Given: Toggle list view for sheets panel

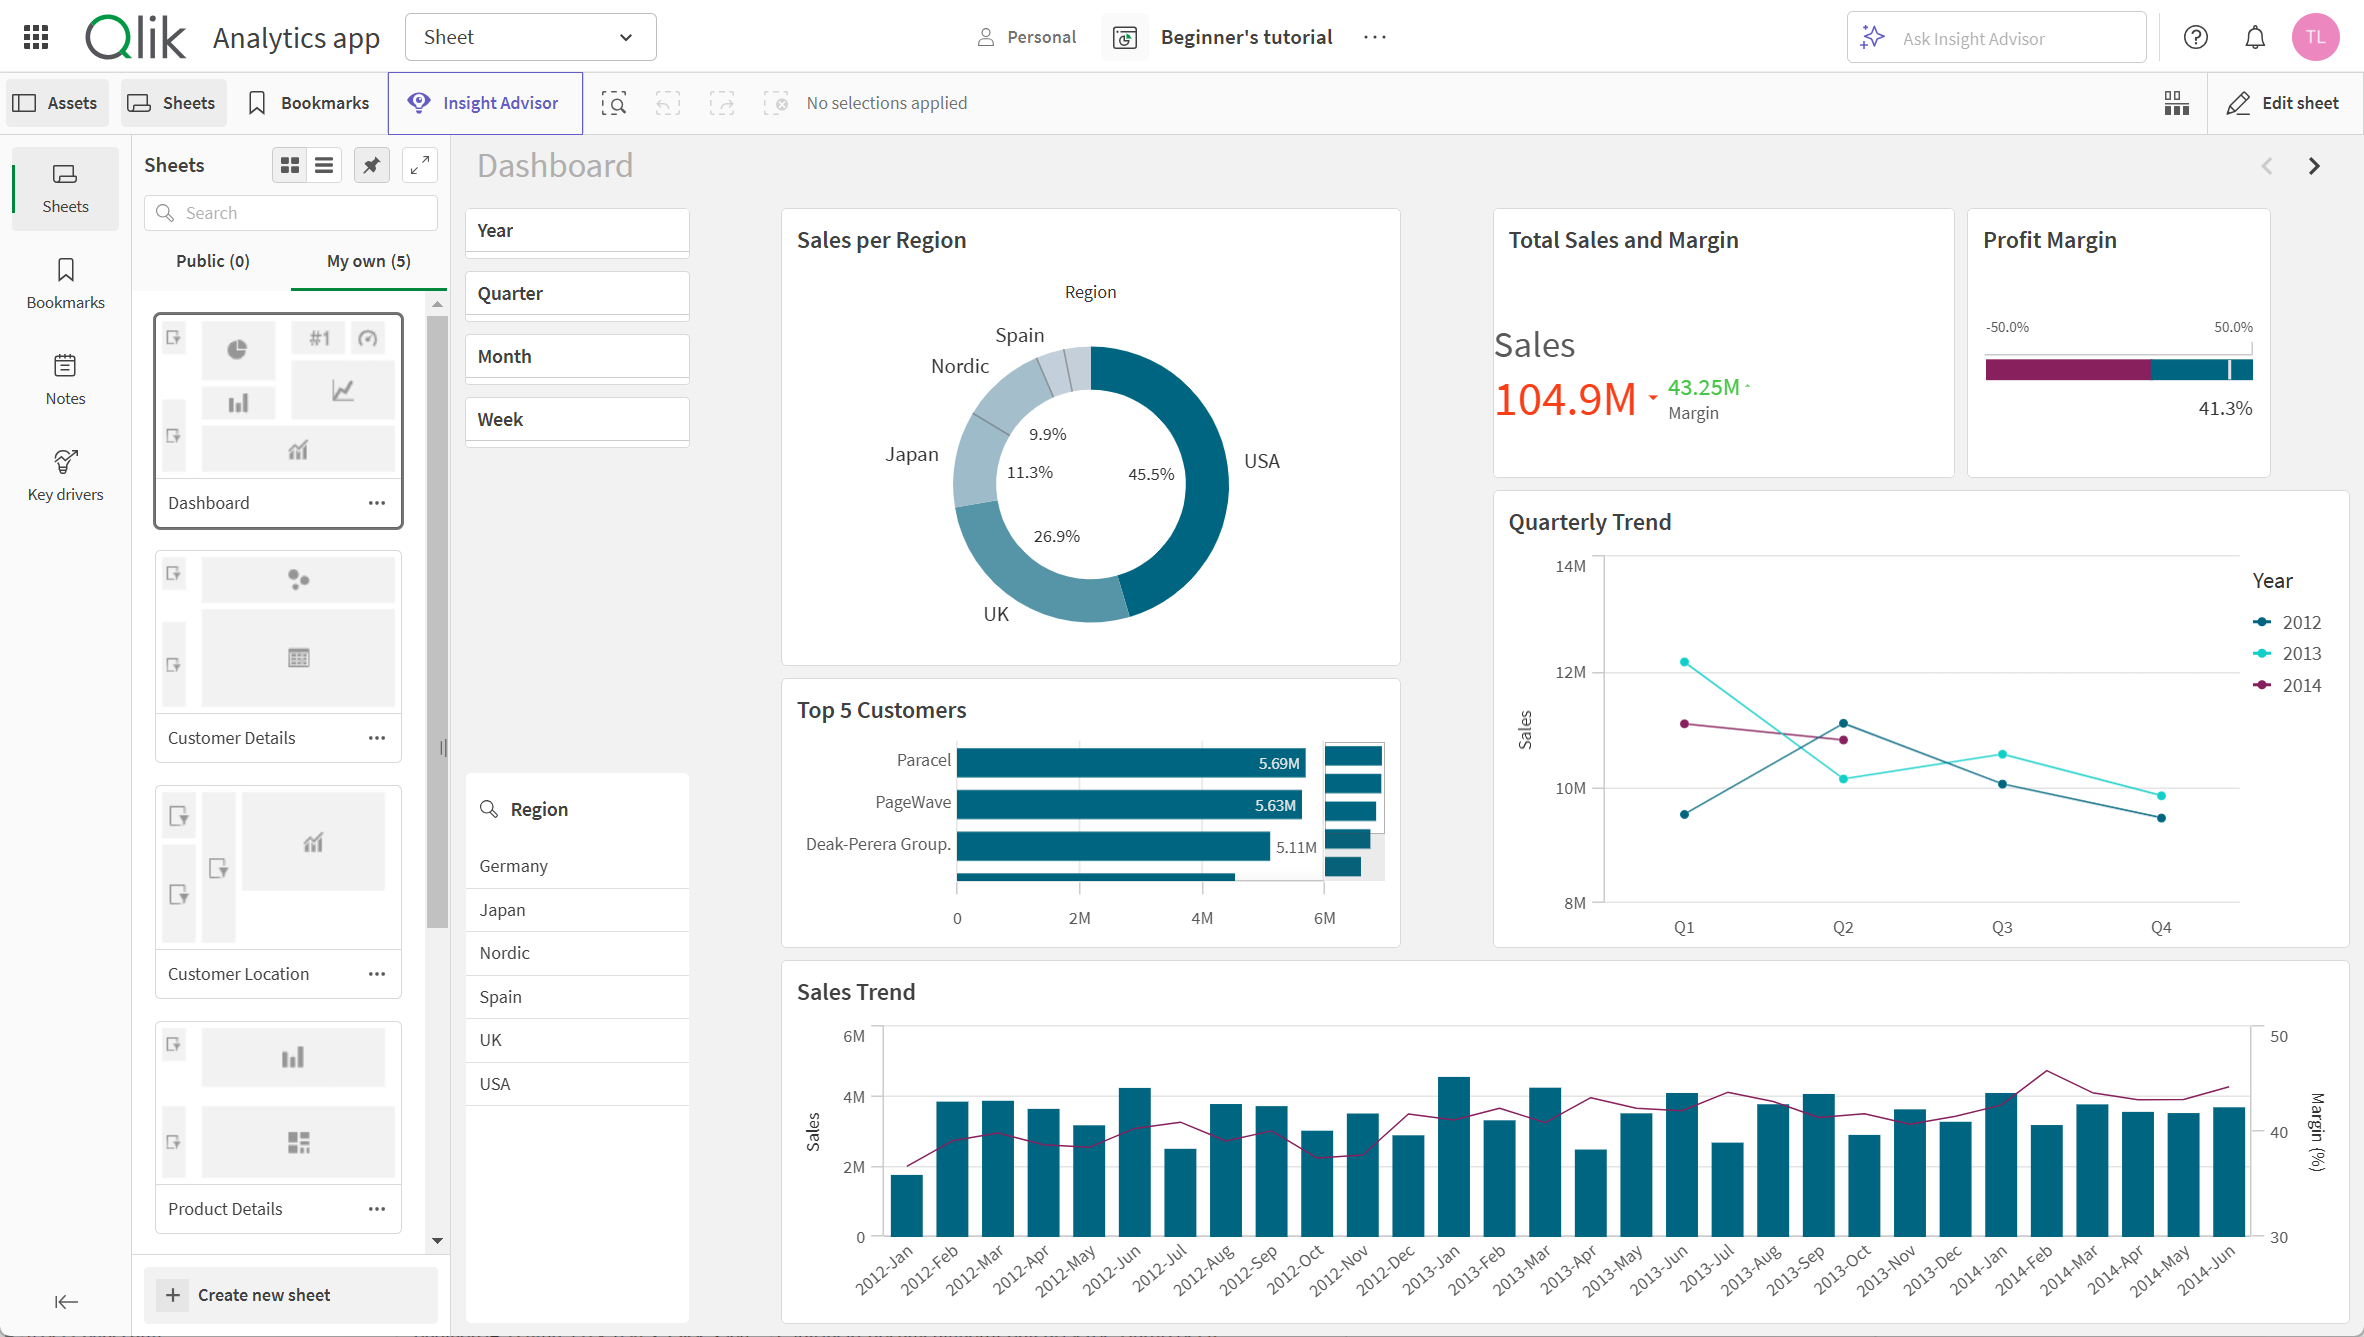Looking at the screenshot, I should click(325, 164).
